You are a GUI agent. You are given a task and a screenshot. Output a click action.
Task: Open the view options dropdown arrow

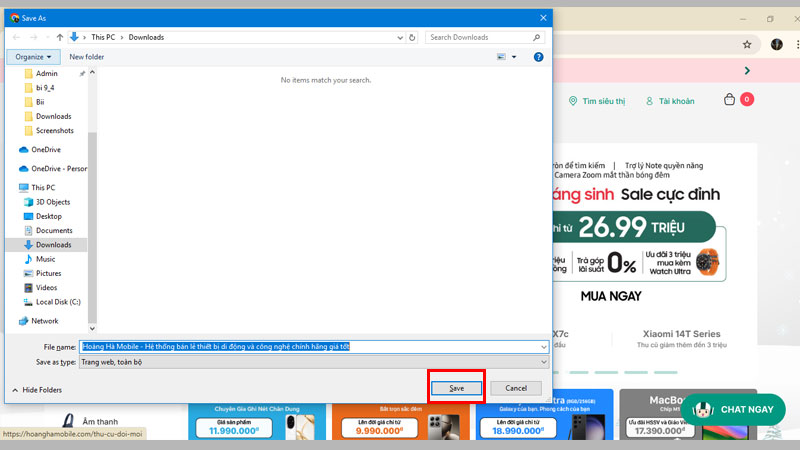[515, 57]
